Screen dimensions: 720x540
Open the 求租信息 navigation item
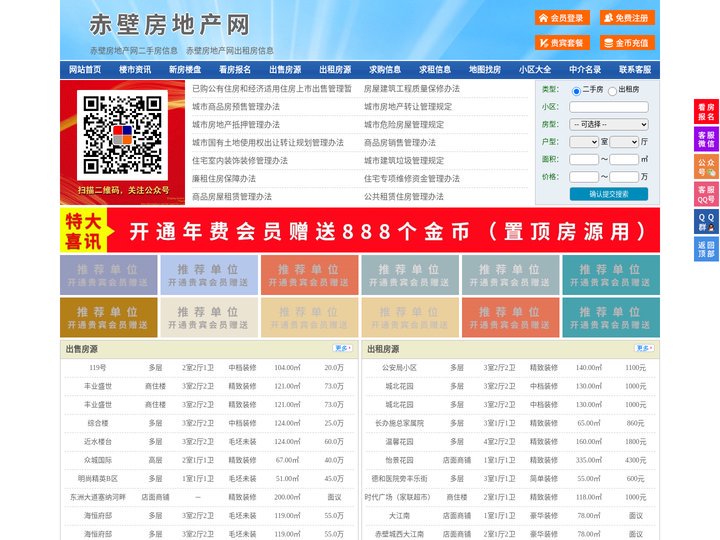click(x=435, y=70)
